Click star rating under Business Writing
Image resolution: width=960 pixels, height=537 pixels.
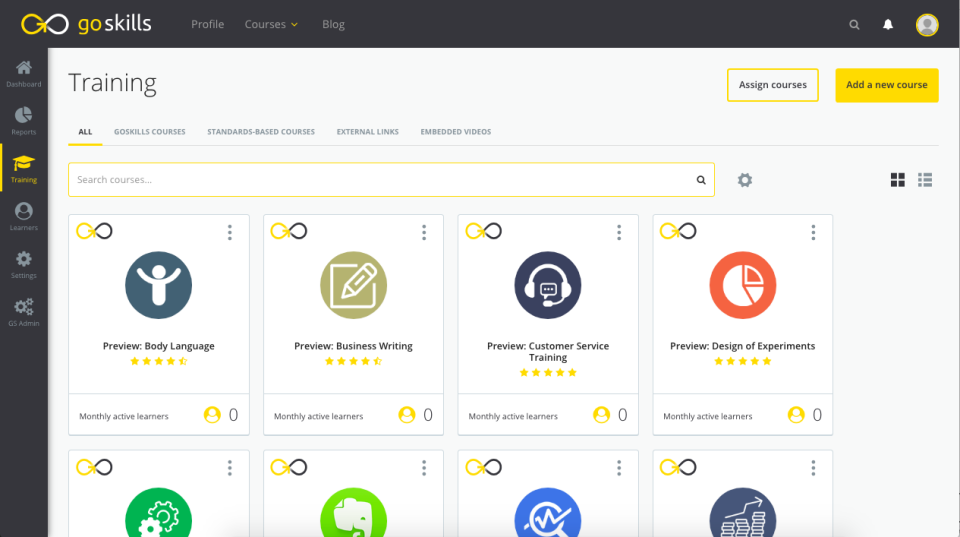[x=353, y=361]
